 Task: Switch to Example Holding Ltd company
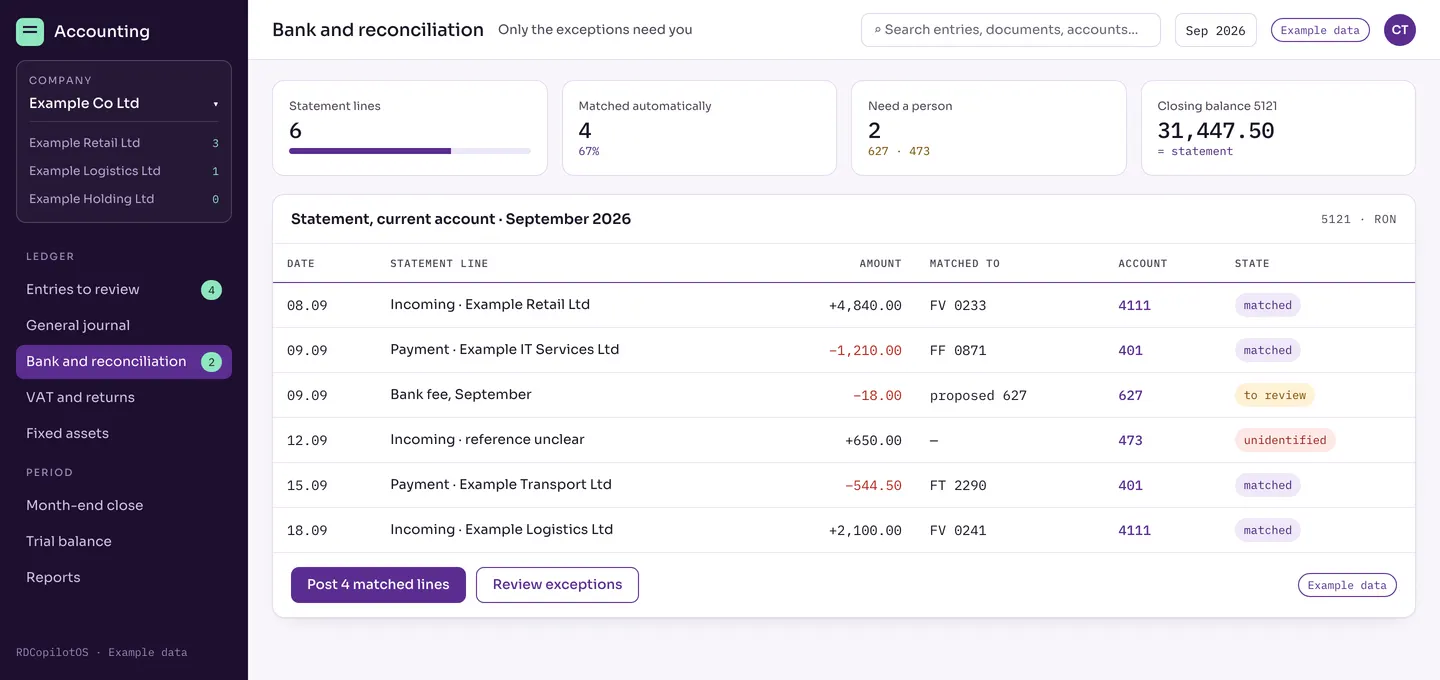click(124, 199)
